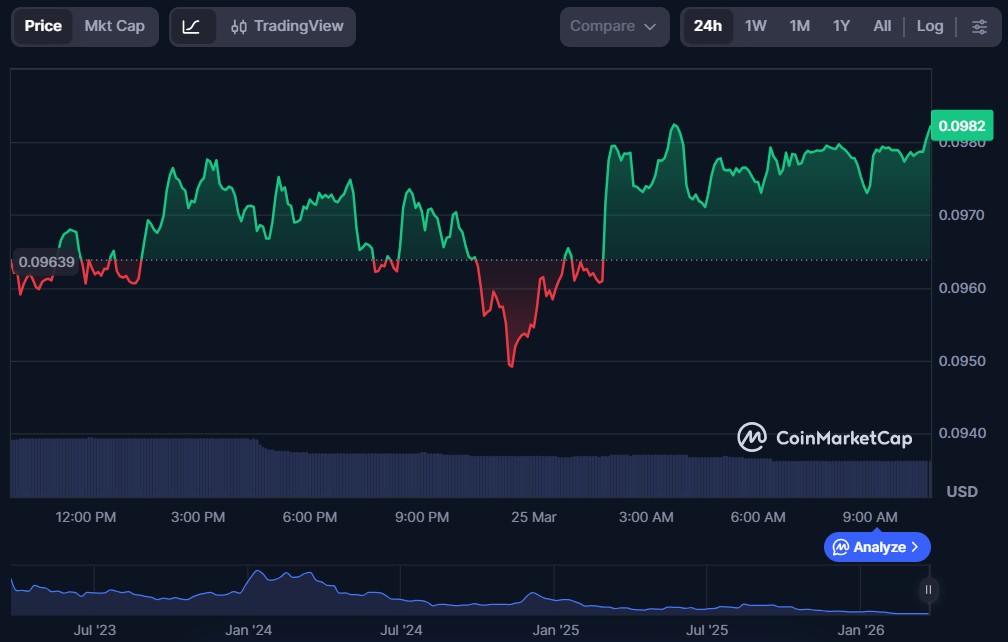The height and width of the screenshot is (642, 1008).
Task: Expand Analyze using its right chevron
Action: tap(915, 547)
